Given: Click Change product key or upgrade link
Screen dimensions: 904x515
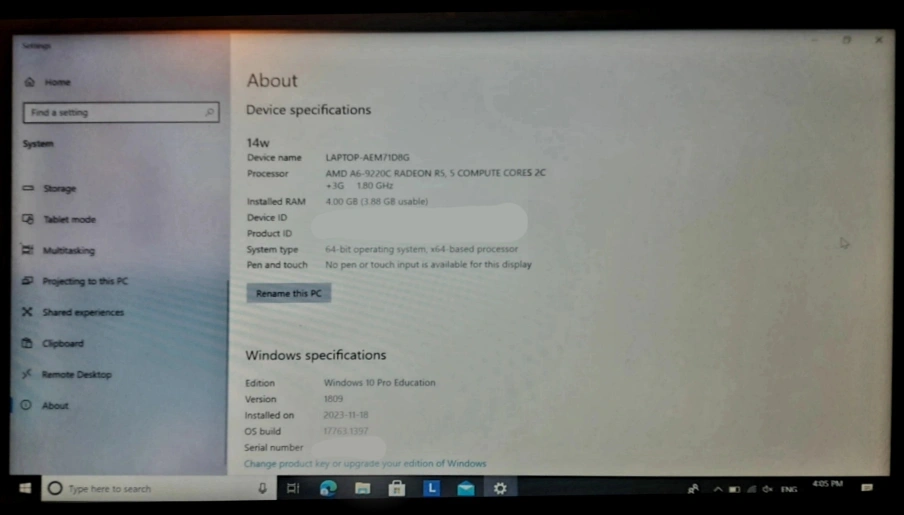Looking at the screenshot, I should tap(365, 464).
